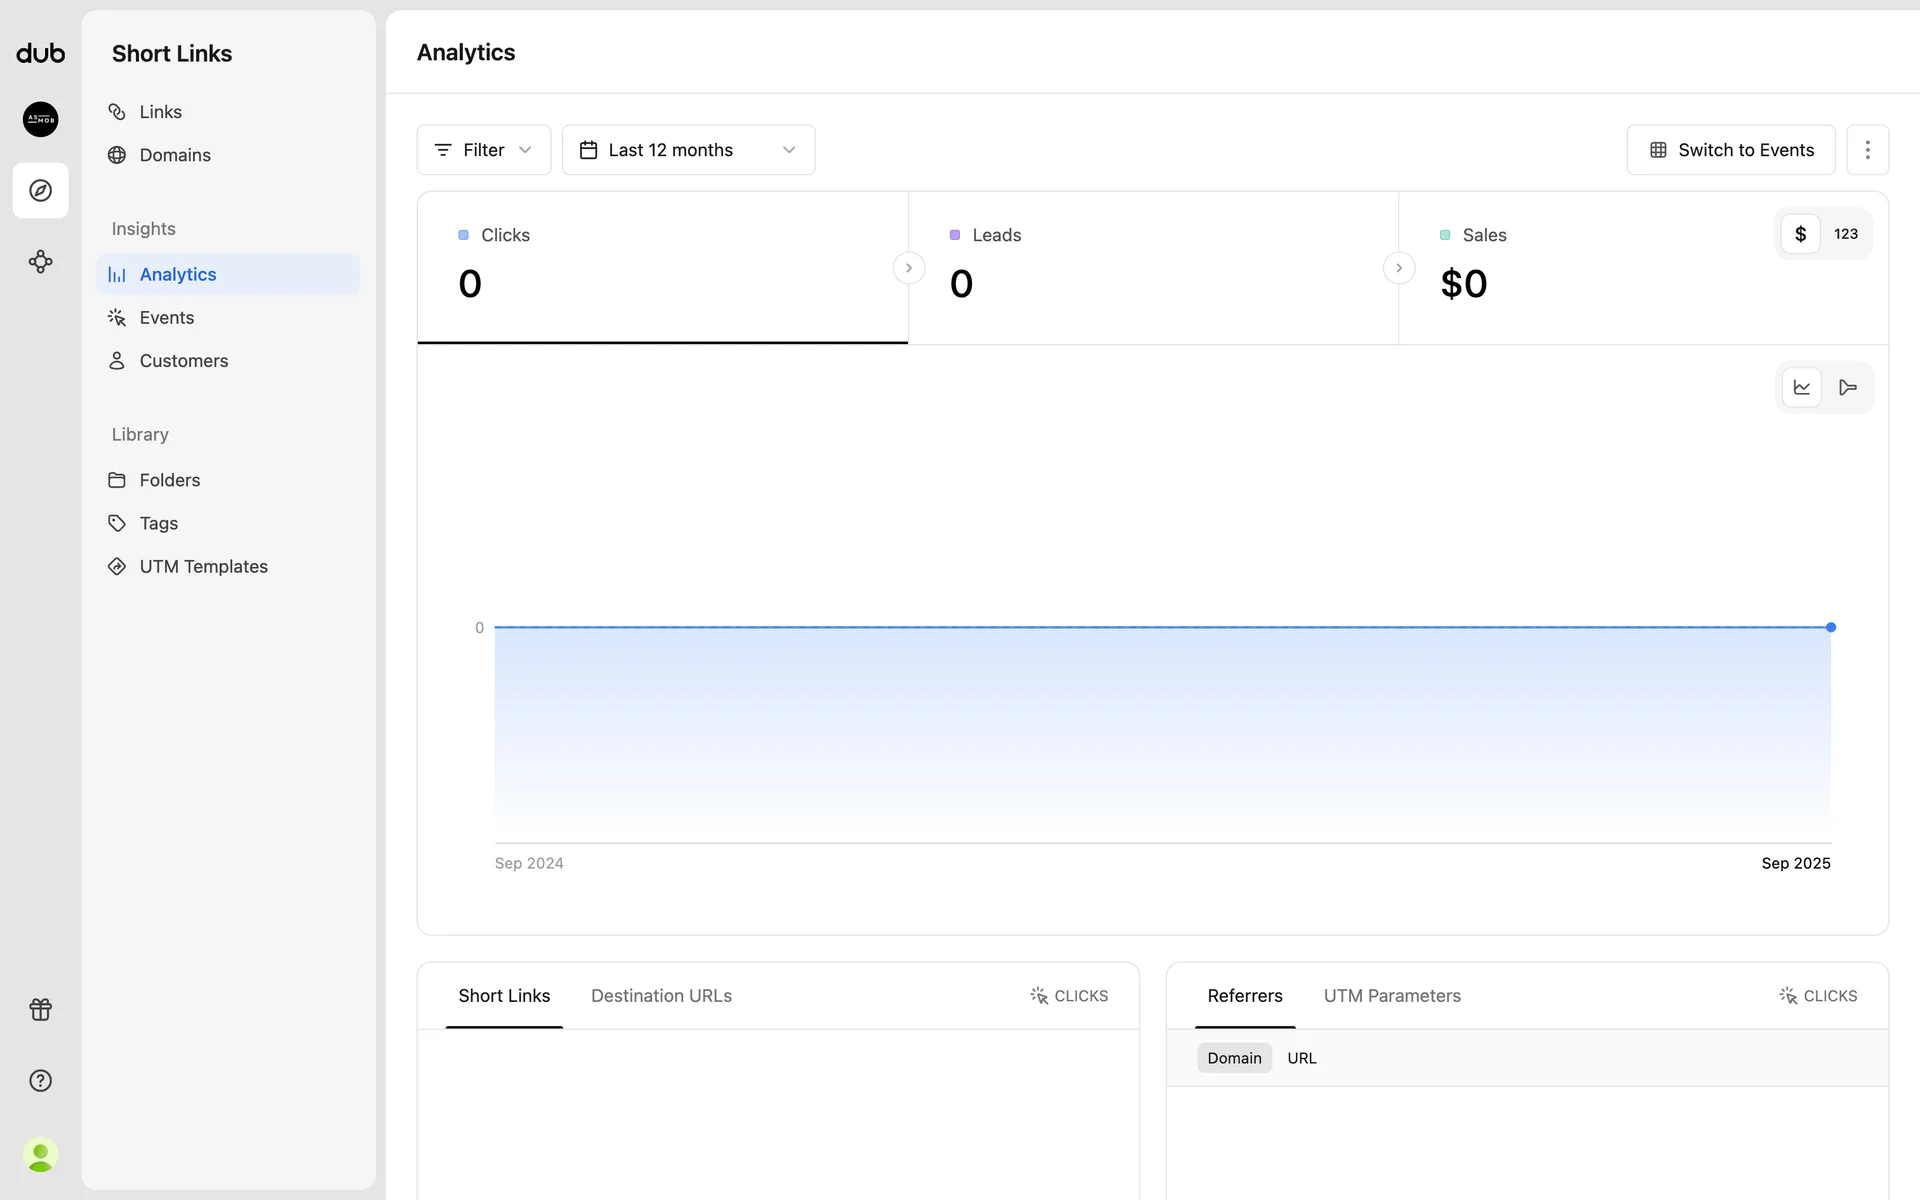The image size is (1920, 1200).
Task: Switch chart to line chart view
Action: pyautogui.click(x=1802, y=387)
